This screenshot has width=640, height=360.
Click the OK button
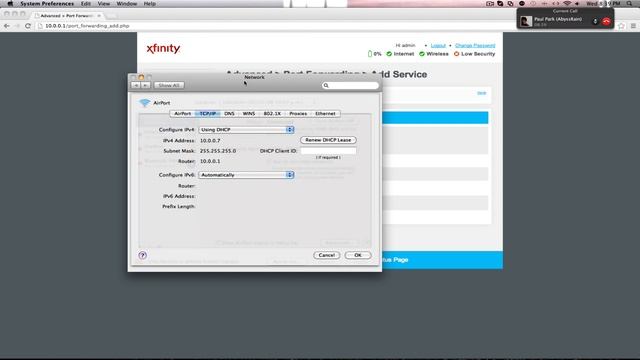(x=358, y=255)
